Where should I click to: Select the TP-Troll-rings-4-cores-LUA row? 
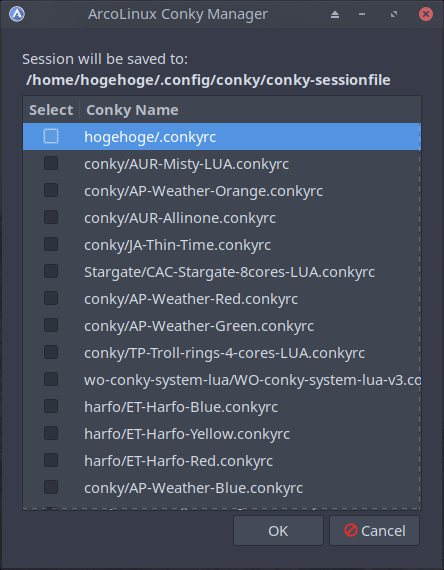click(222, 353)
